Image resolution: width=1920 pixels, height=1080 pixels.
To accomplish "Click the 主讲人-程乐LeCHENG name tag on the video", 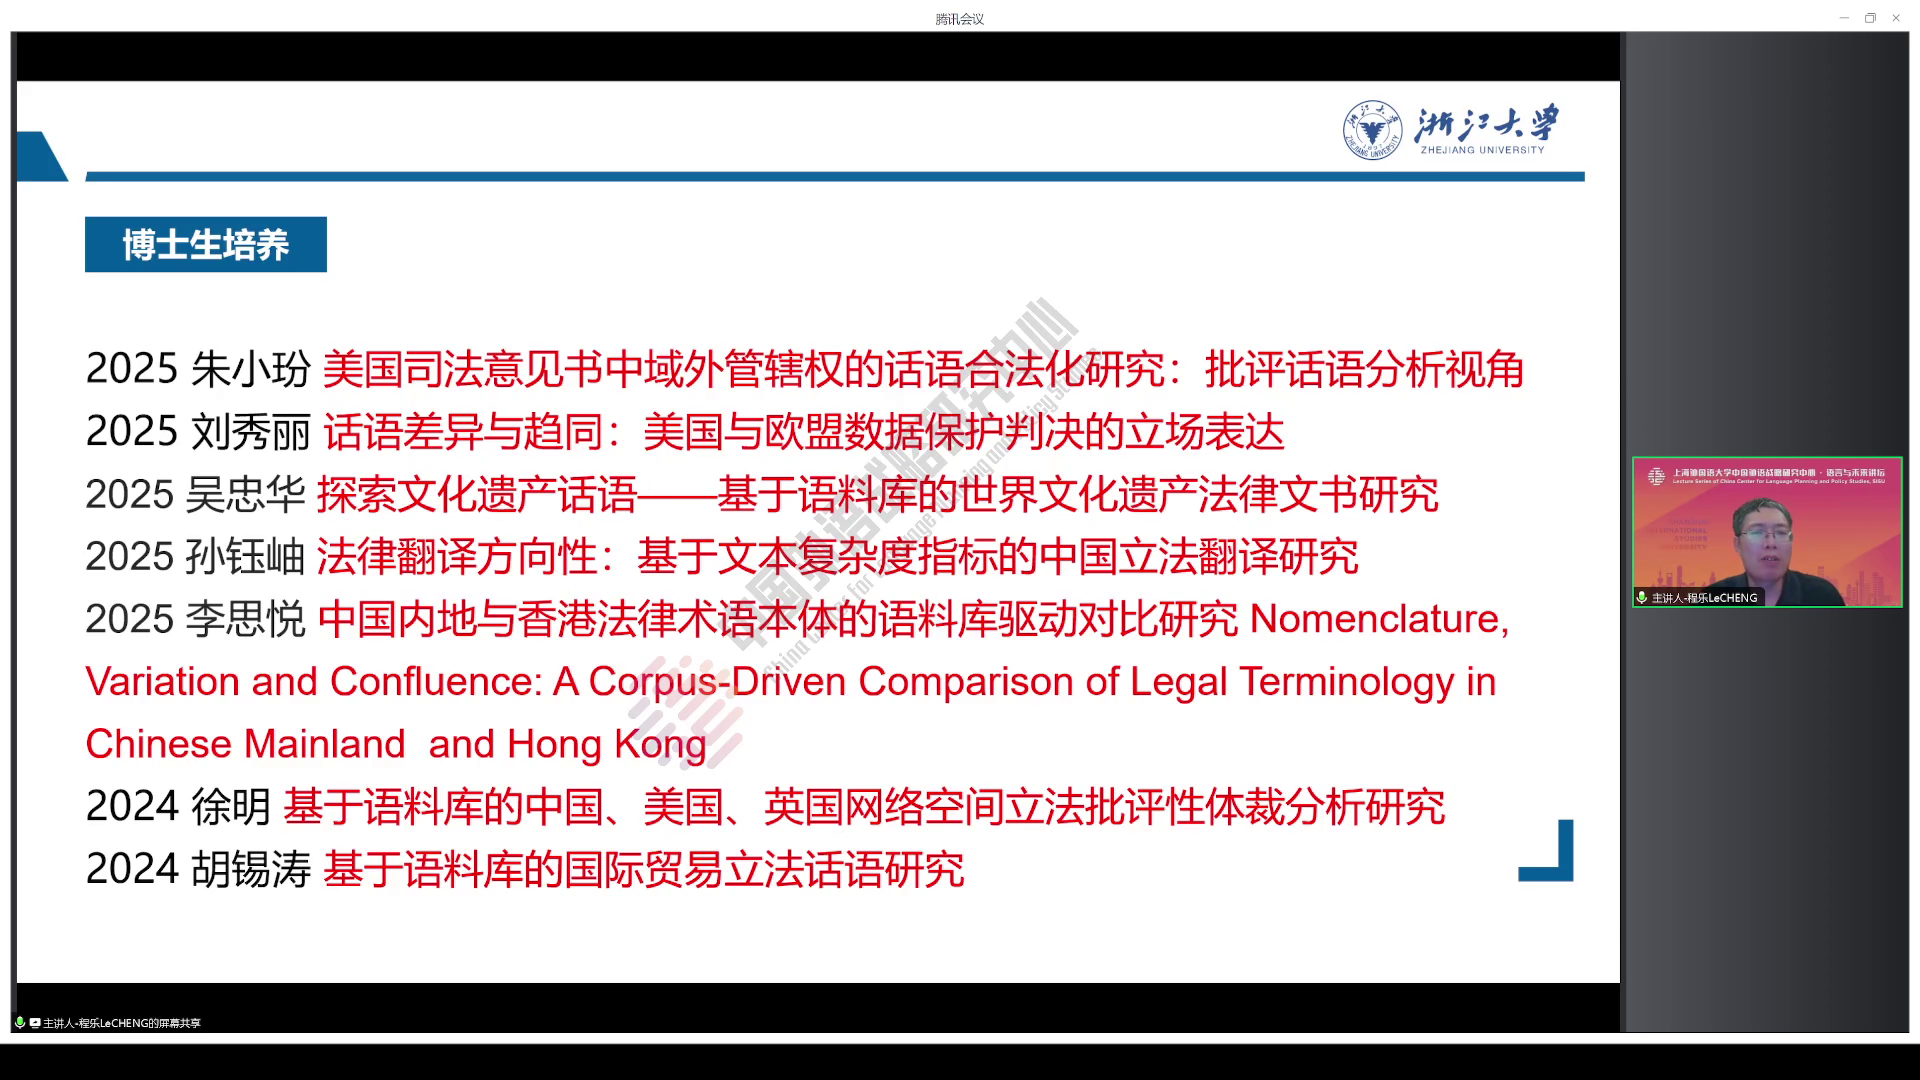I will point(1704,598).
